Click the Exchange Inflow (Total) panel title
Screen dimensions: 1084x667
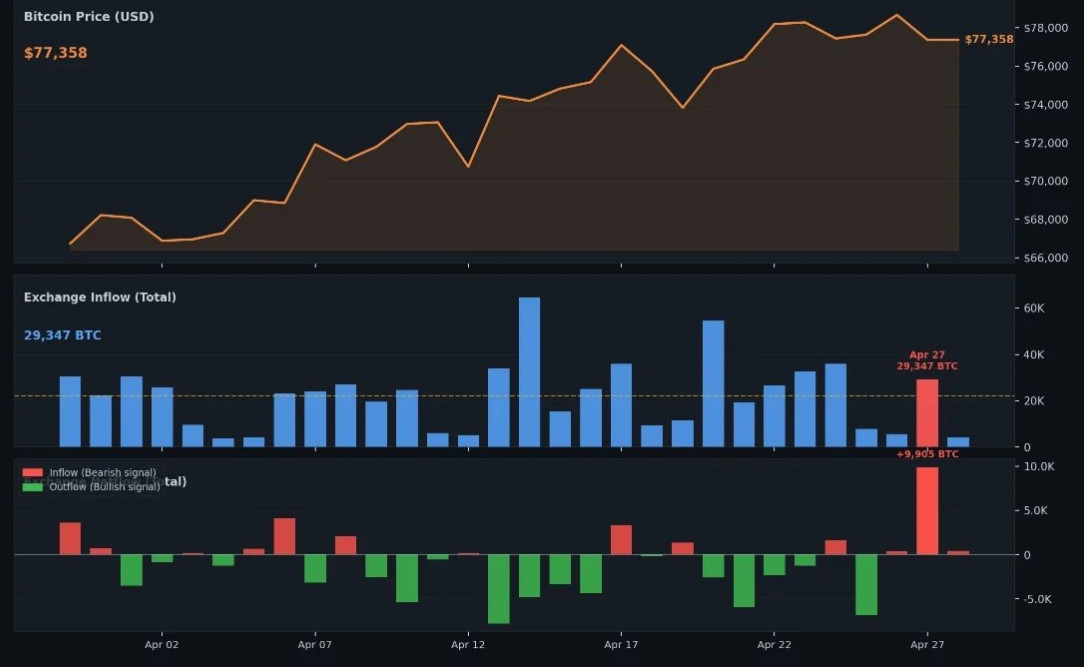pos(100,297)
